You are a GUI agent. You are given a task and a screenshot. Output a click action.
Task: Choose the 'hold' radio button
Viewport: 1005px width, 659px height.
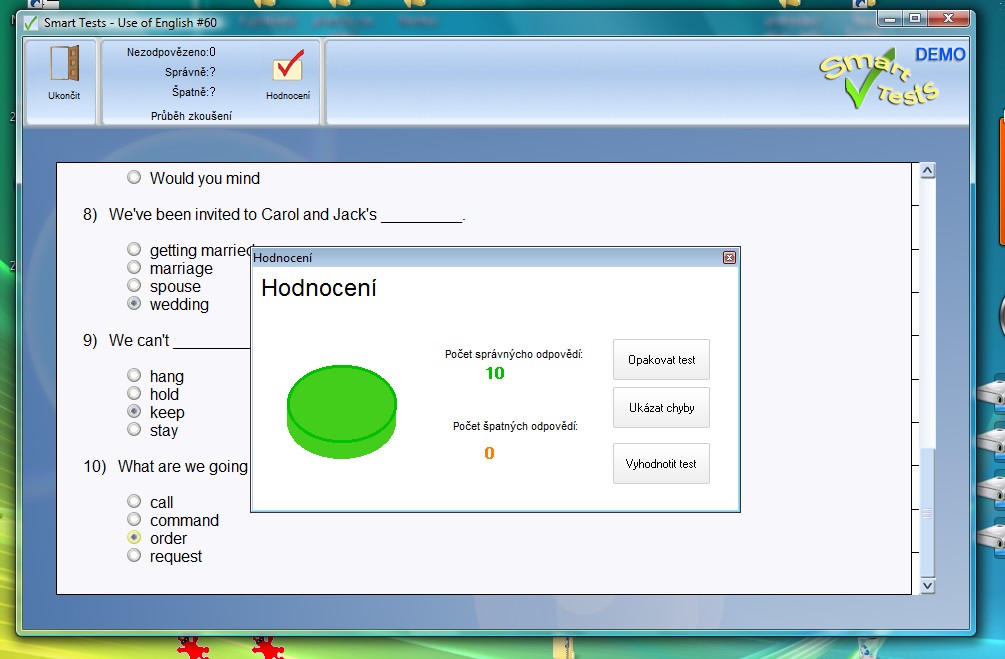pyautogui.click(x=134, y=394)
